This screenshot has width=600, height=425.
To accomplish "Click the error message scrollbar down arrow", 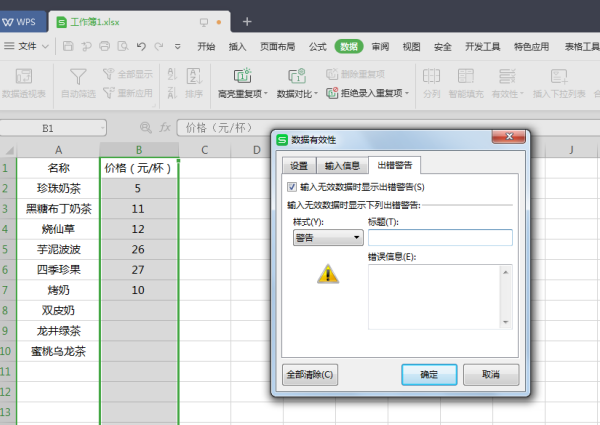I will coord(505,322).
